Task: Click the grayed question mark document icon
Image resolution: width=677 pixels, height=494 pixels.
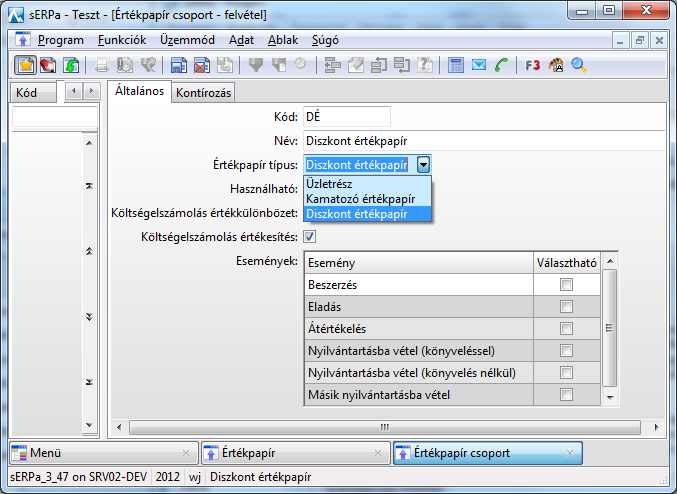Action: tap(425, 65)
